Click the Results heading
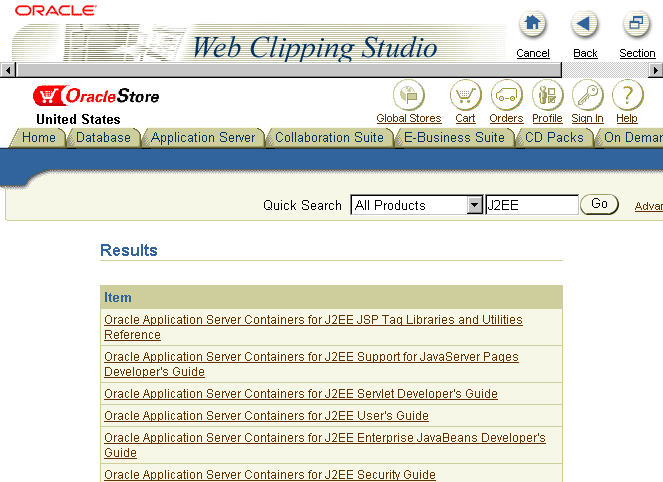 pyautogui.click(x=129, y=250)
